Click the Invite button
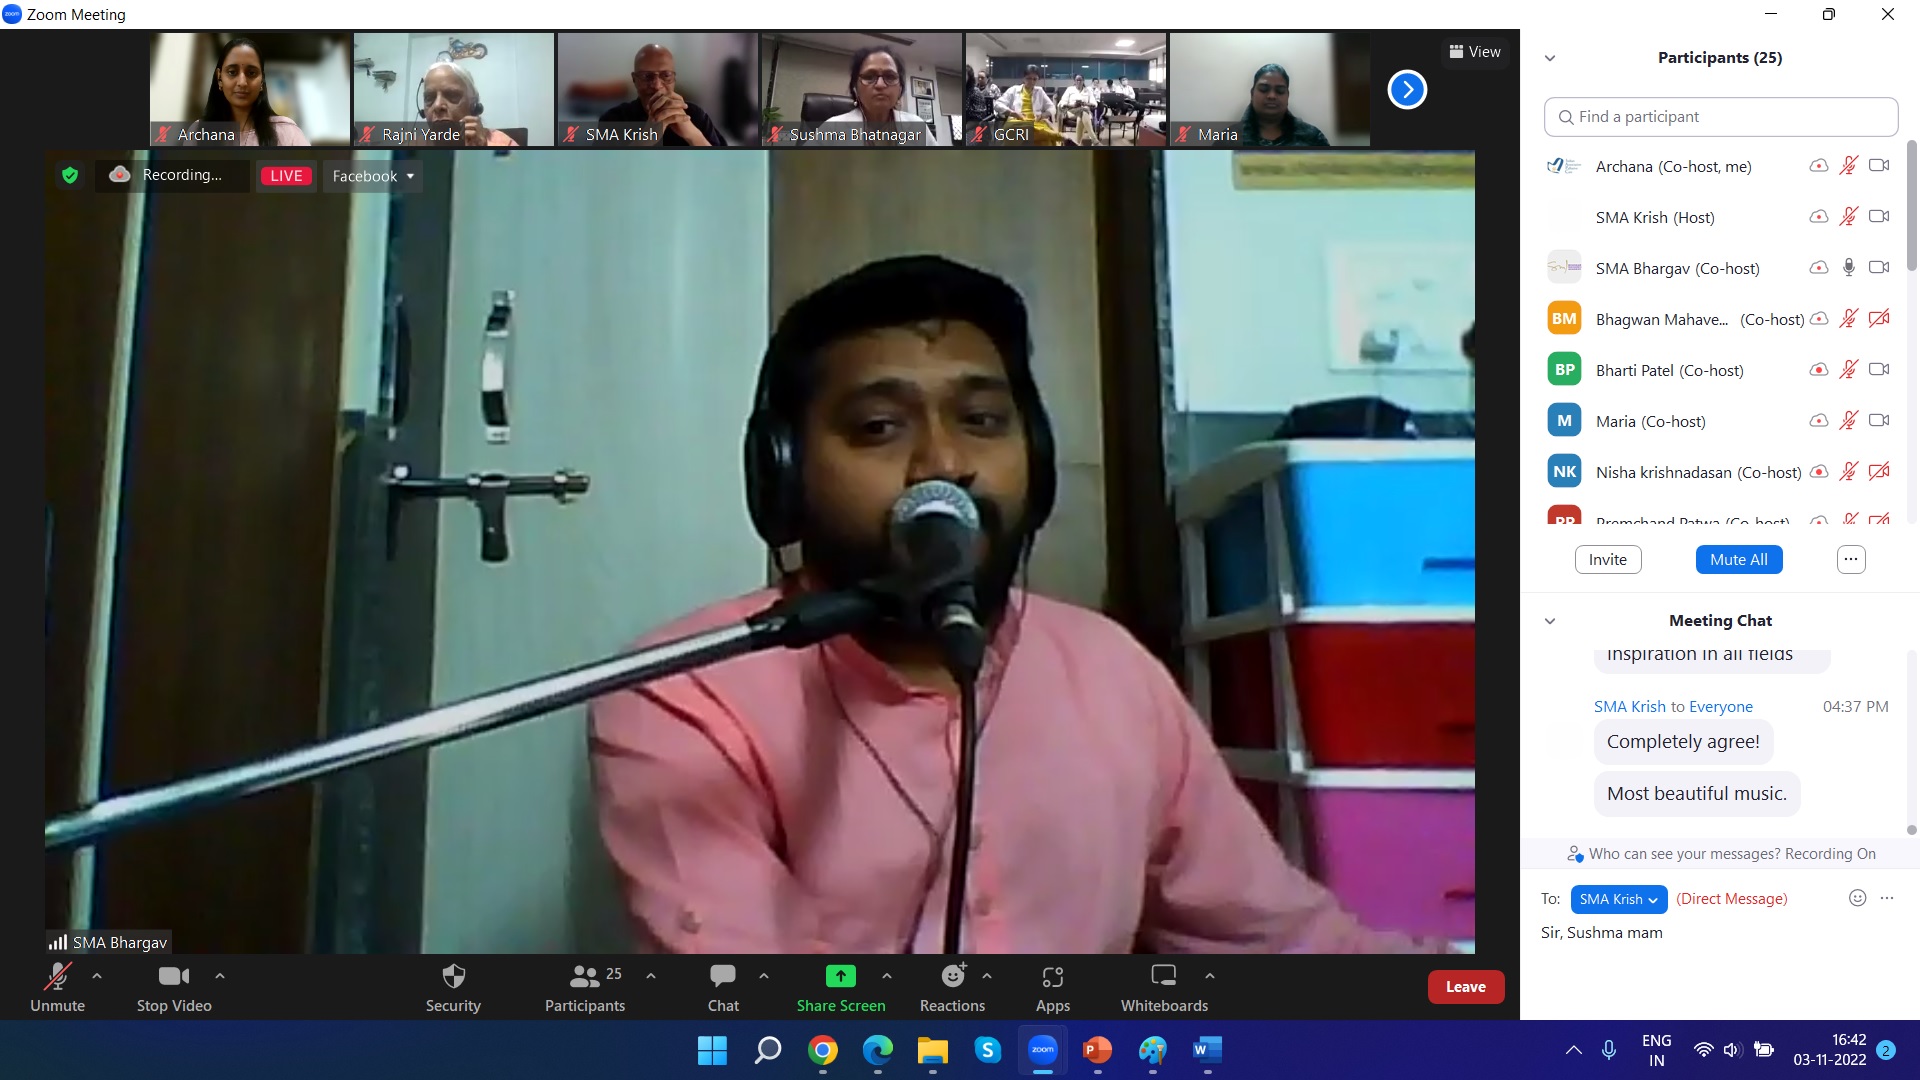The image size is (1920, 1080). point(1607,560)
